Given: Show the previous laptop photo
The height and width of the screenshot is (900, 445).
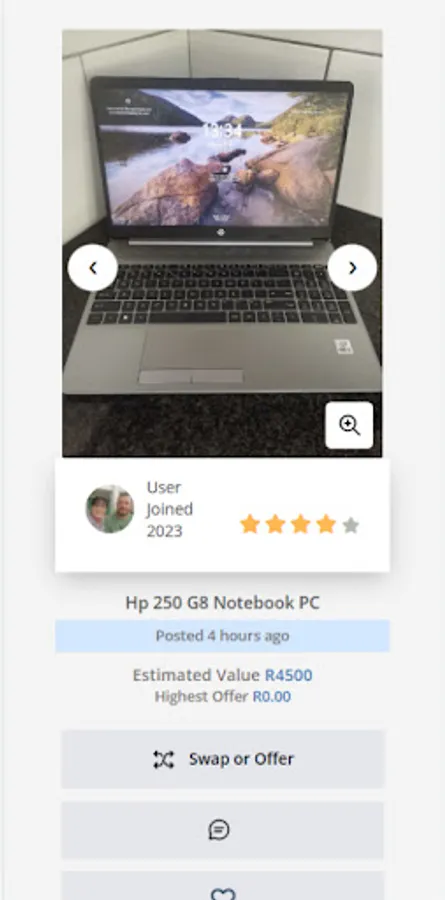Looking at the screenshot, I should (92, 267).
